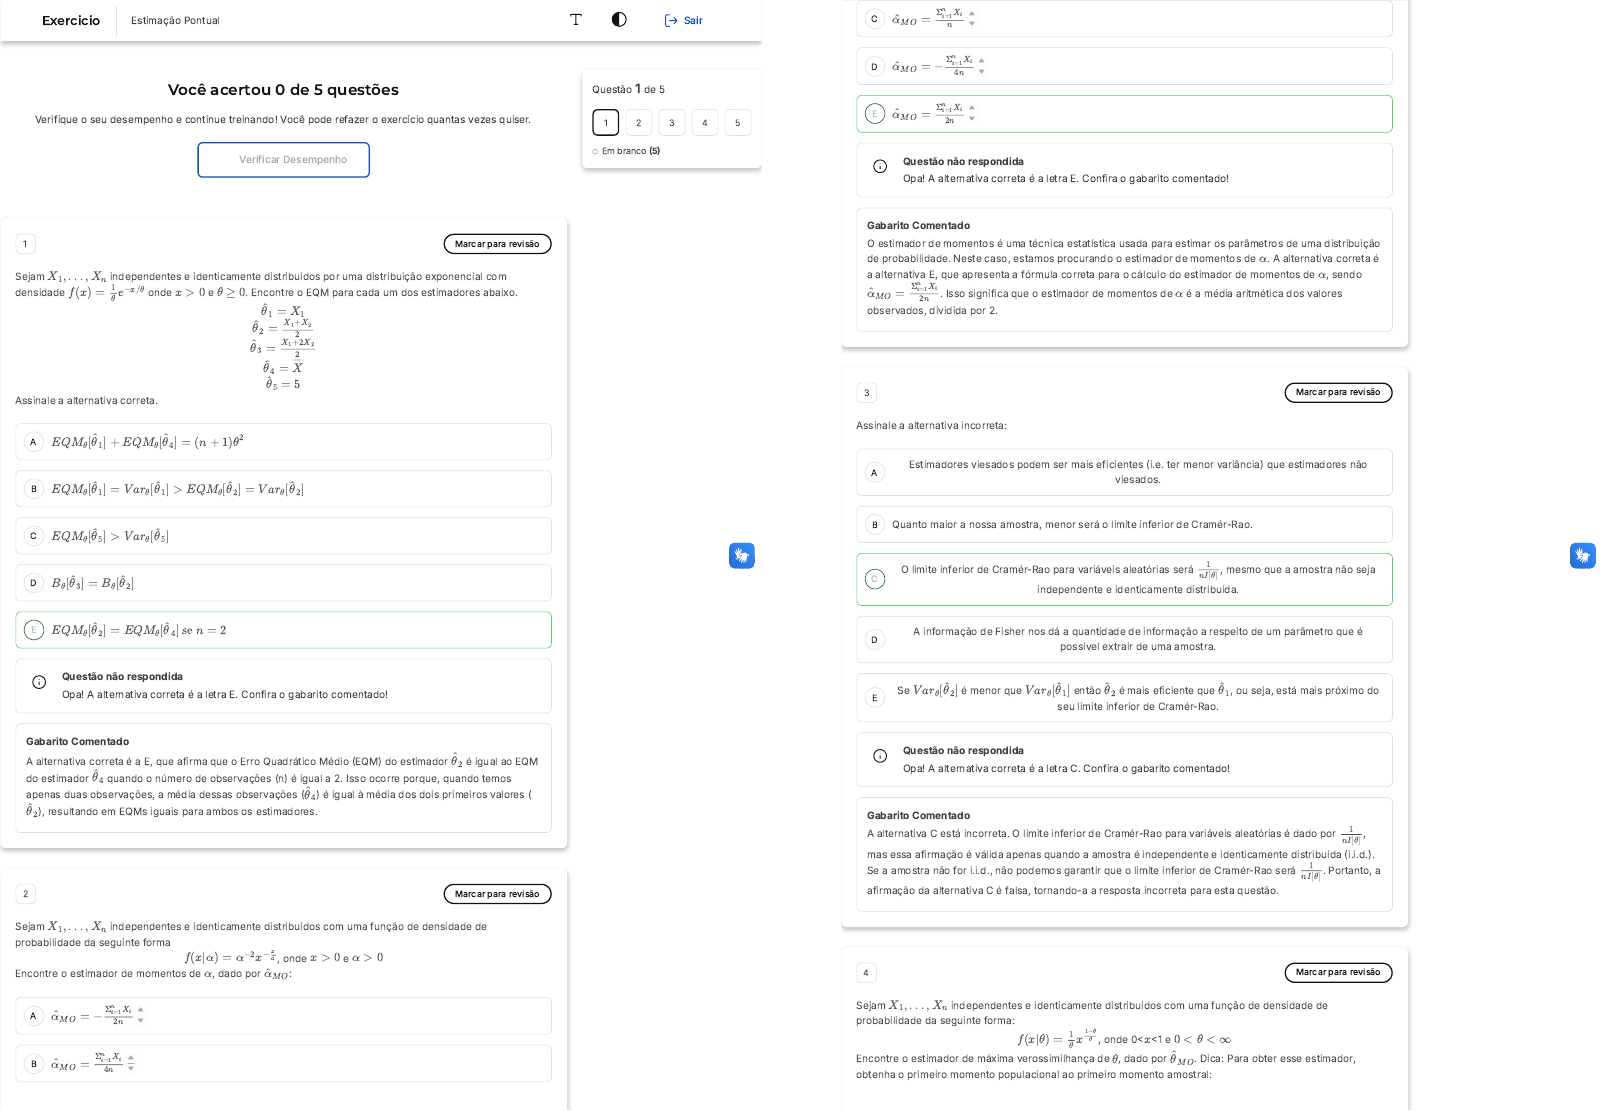1603x1111 pixels.
Task: Choose option B circle in question 3
Action: 875,525
